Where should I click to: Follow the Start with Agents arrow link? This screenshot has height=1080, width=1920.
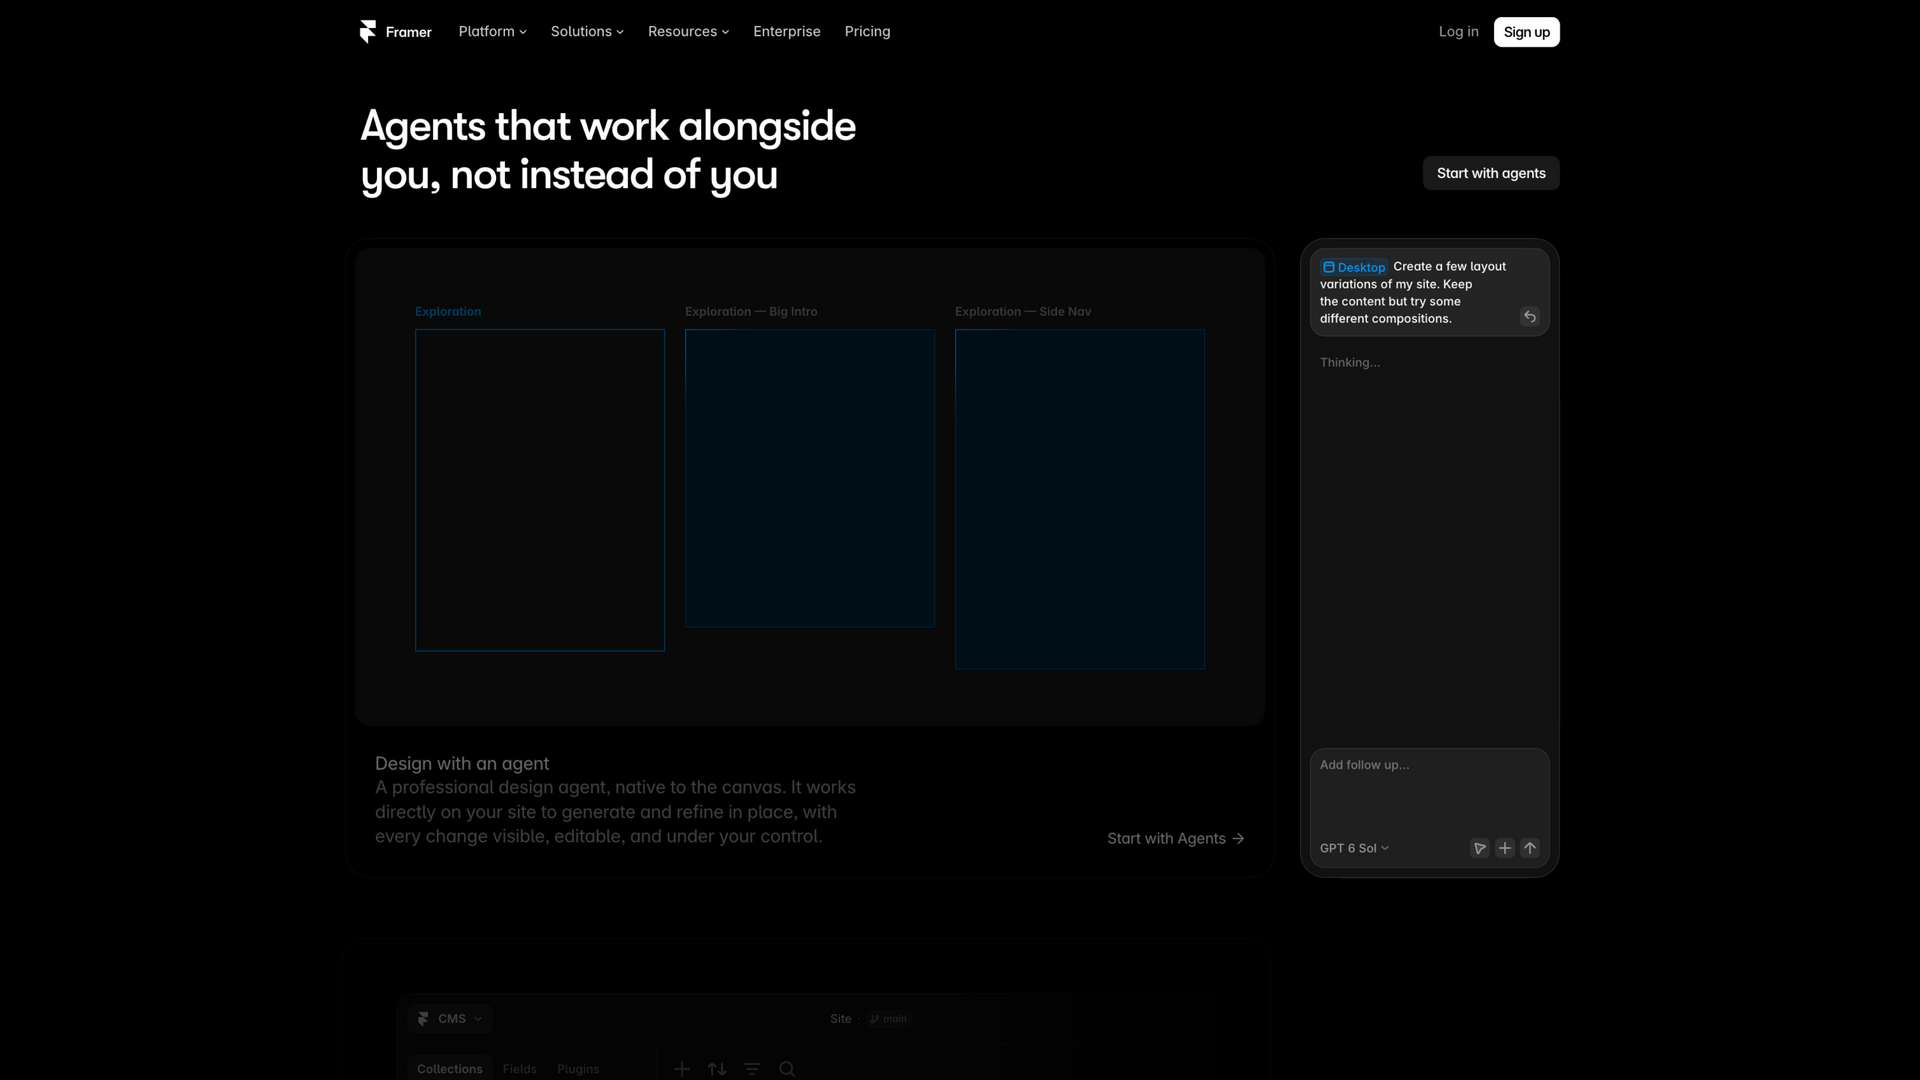point(1175,839)
